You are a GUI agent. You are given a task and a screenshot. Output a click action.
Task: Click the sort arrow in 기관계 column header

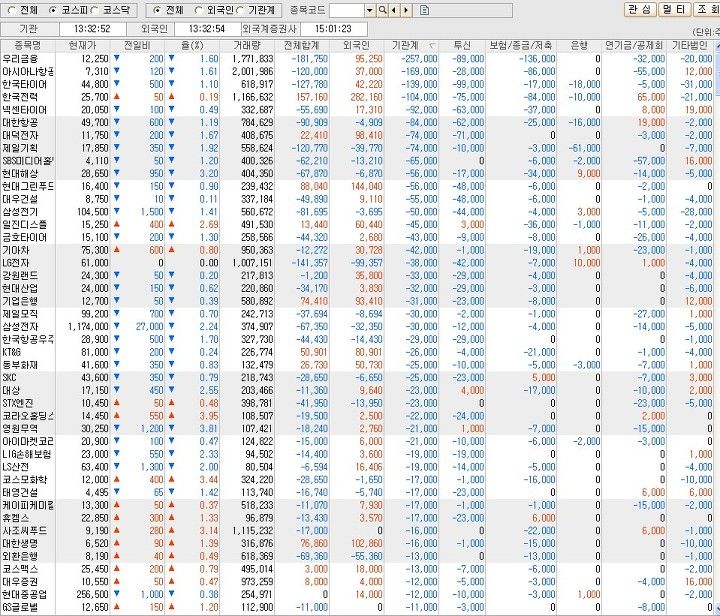tap(431, 46)
